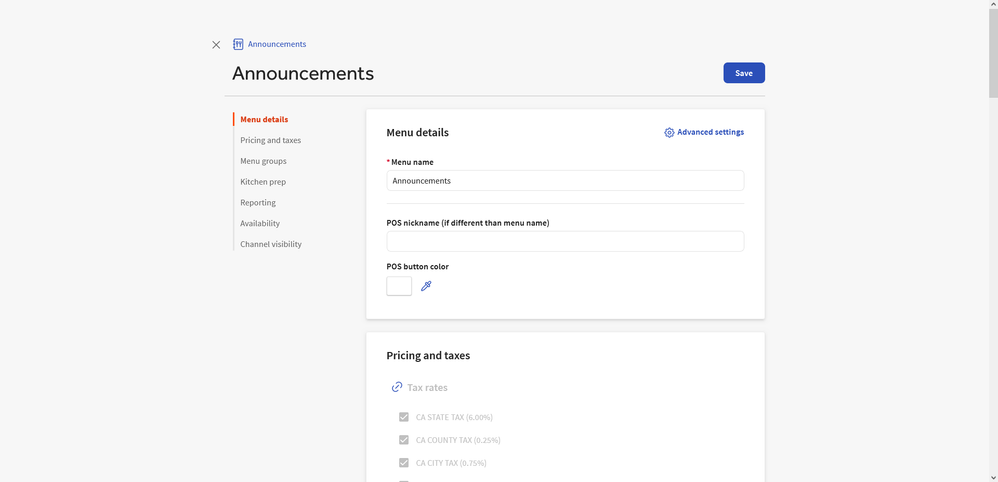Go to Pricing and taxes section
The image size is (998, 482).
click(x=270, y=141)
